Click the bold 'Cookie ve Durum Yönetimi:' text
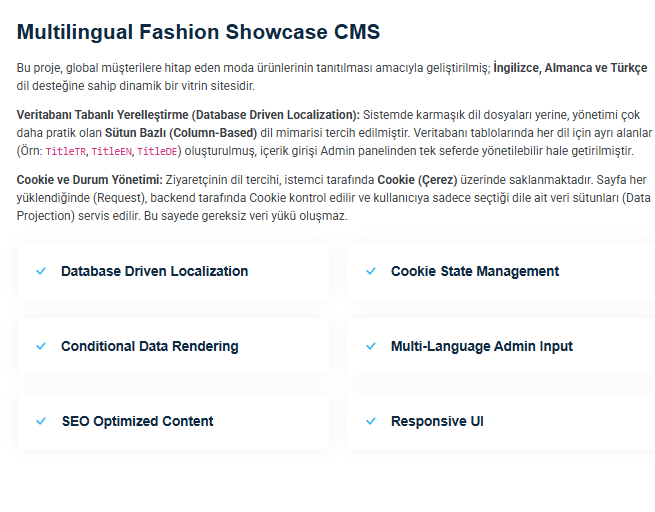655x512 pixels. coord(89,180)
